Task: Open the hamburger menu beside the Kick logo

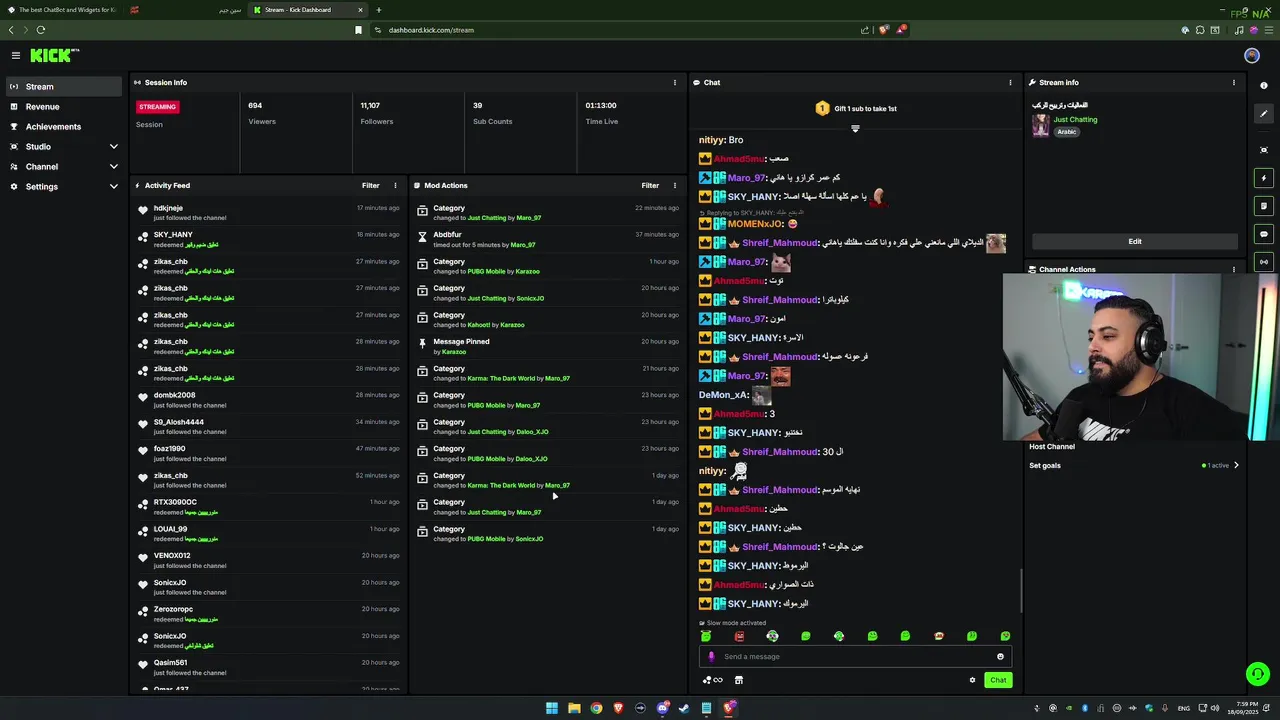Action: coord(16,56)
